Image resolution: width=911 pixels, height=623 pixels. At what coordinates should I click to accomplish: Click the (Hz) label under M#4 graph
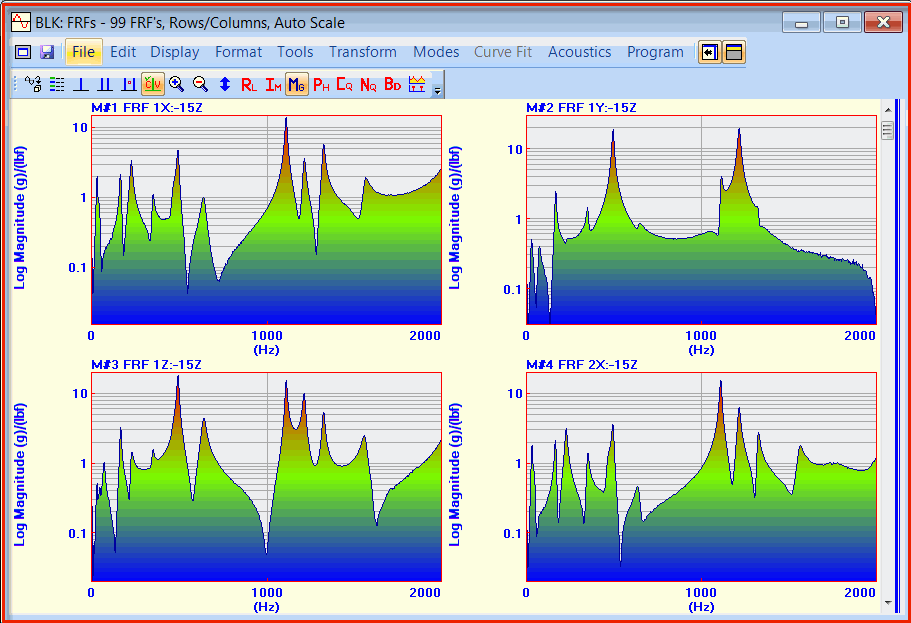pyautogui.click(x=701, y=607)
